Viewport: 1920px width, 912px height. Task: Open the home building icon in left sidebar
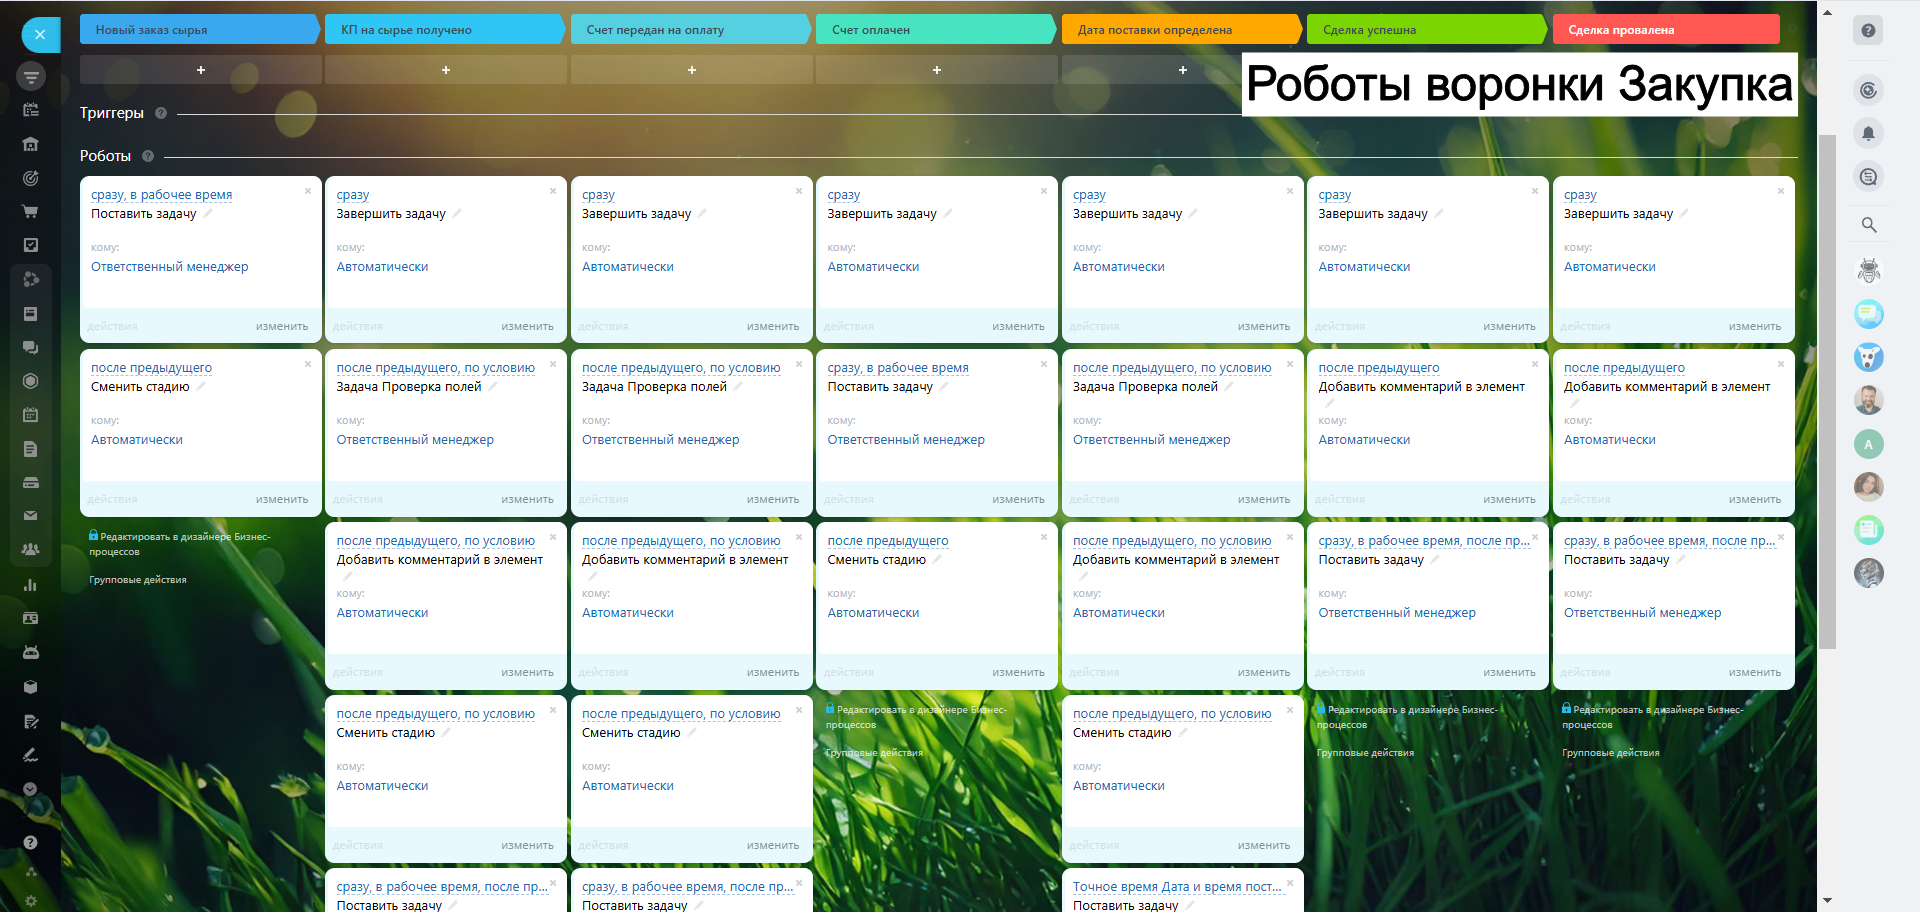pyautogui.click(x=31, y=144)
